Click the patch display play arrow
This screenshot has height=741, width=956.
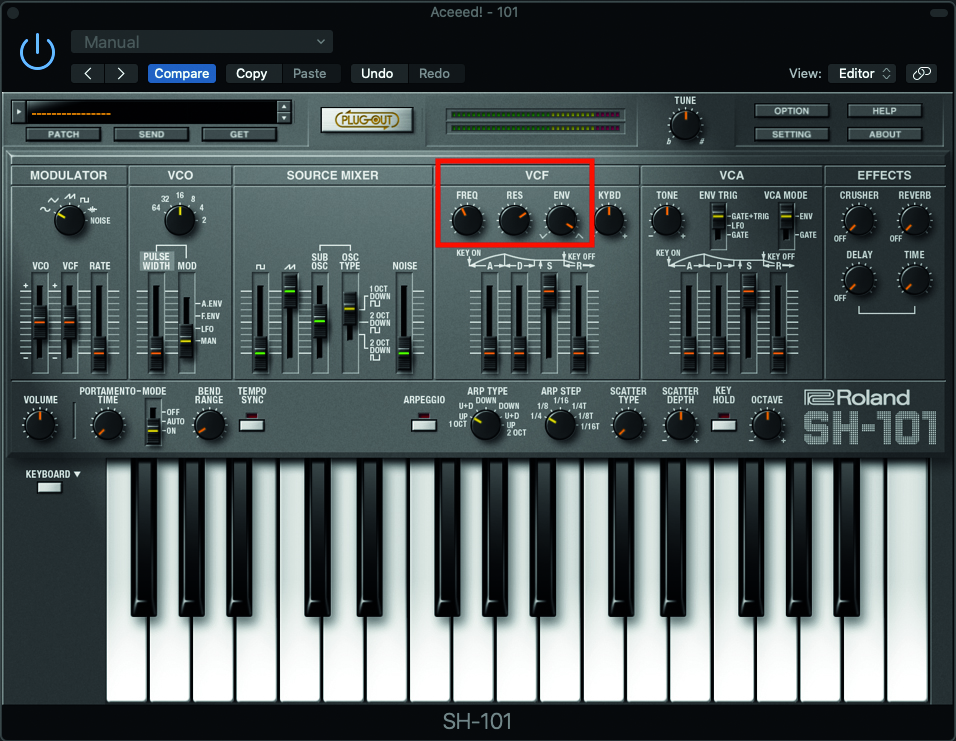[18, 112]
